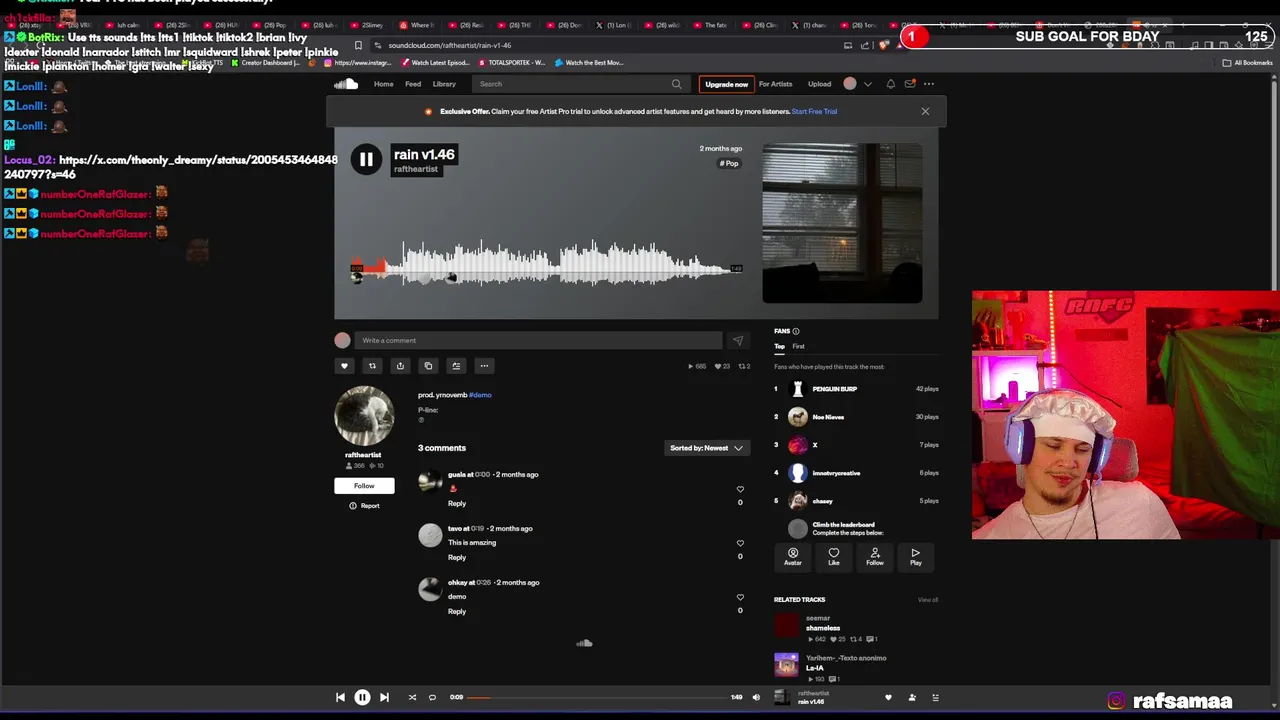This screenshot has width=1280, height=720.
Task: Click the search magnifier icon
Action: (676, 84)
